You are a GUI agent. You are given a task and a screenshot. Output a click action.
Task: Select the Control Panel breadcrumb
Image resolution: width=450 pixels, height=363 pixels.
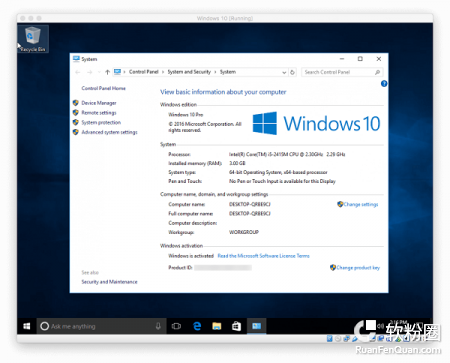144,72
